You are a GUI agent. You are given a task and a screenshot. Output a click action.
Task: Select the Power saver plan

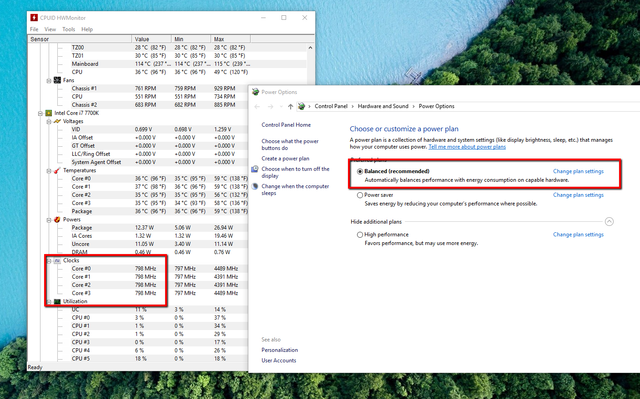[360, 195]
